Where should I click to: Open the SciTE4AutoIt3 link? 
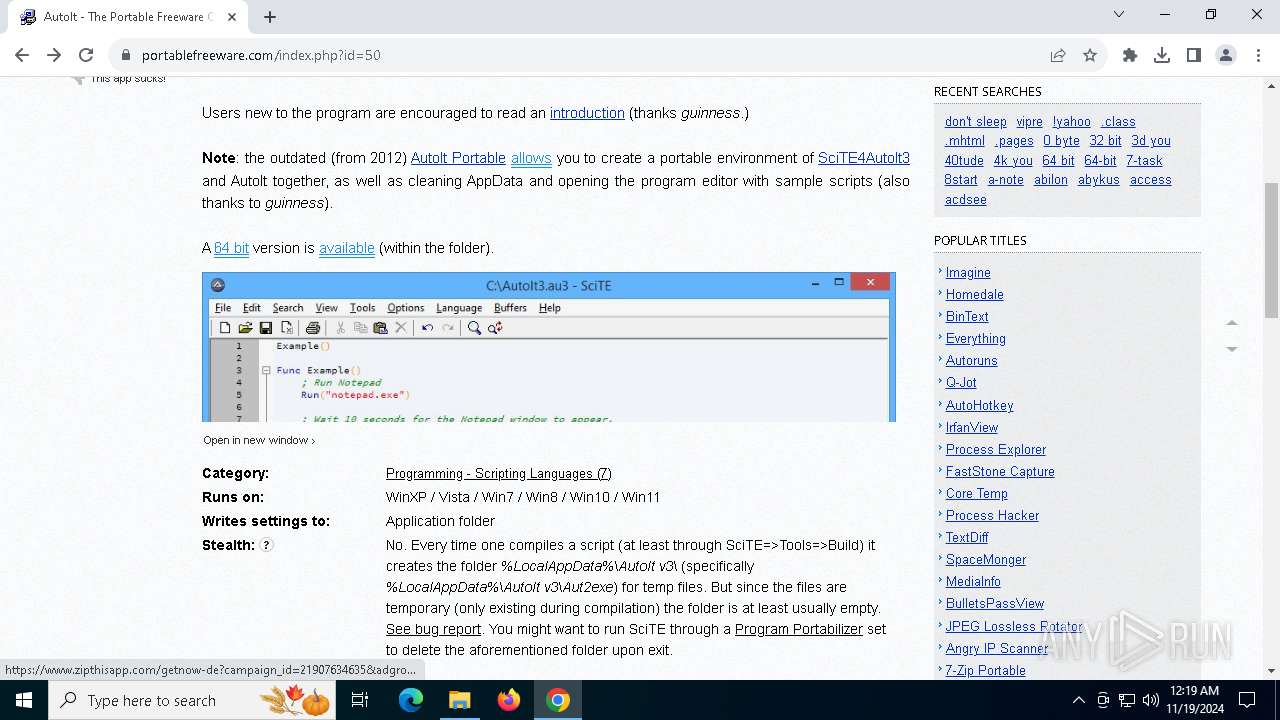(864, 158)
